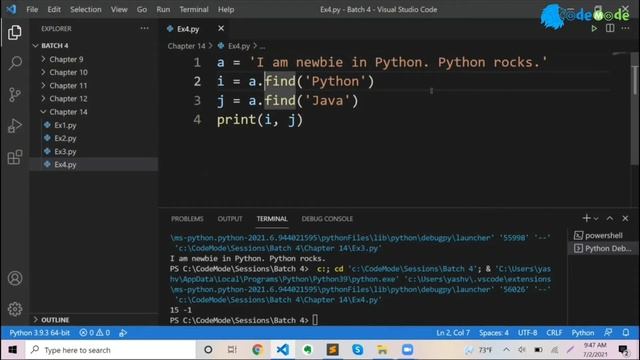Screen dimensions: 640x360
Task: Open notifications bell in status bar
Action: click(626, 333)
